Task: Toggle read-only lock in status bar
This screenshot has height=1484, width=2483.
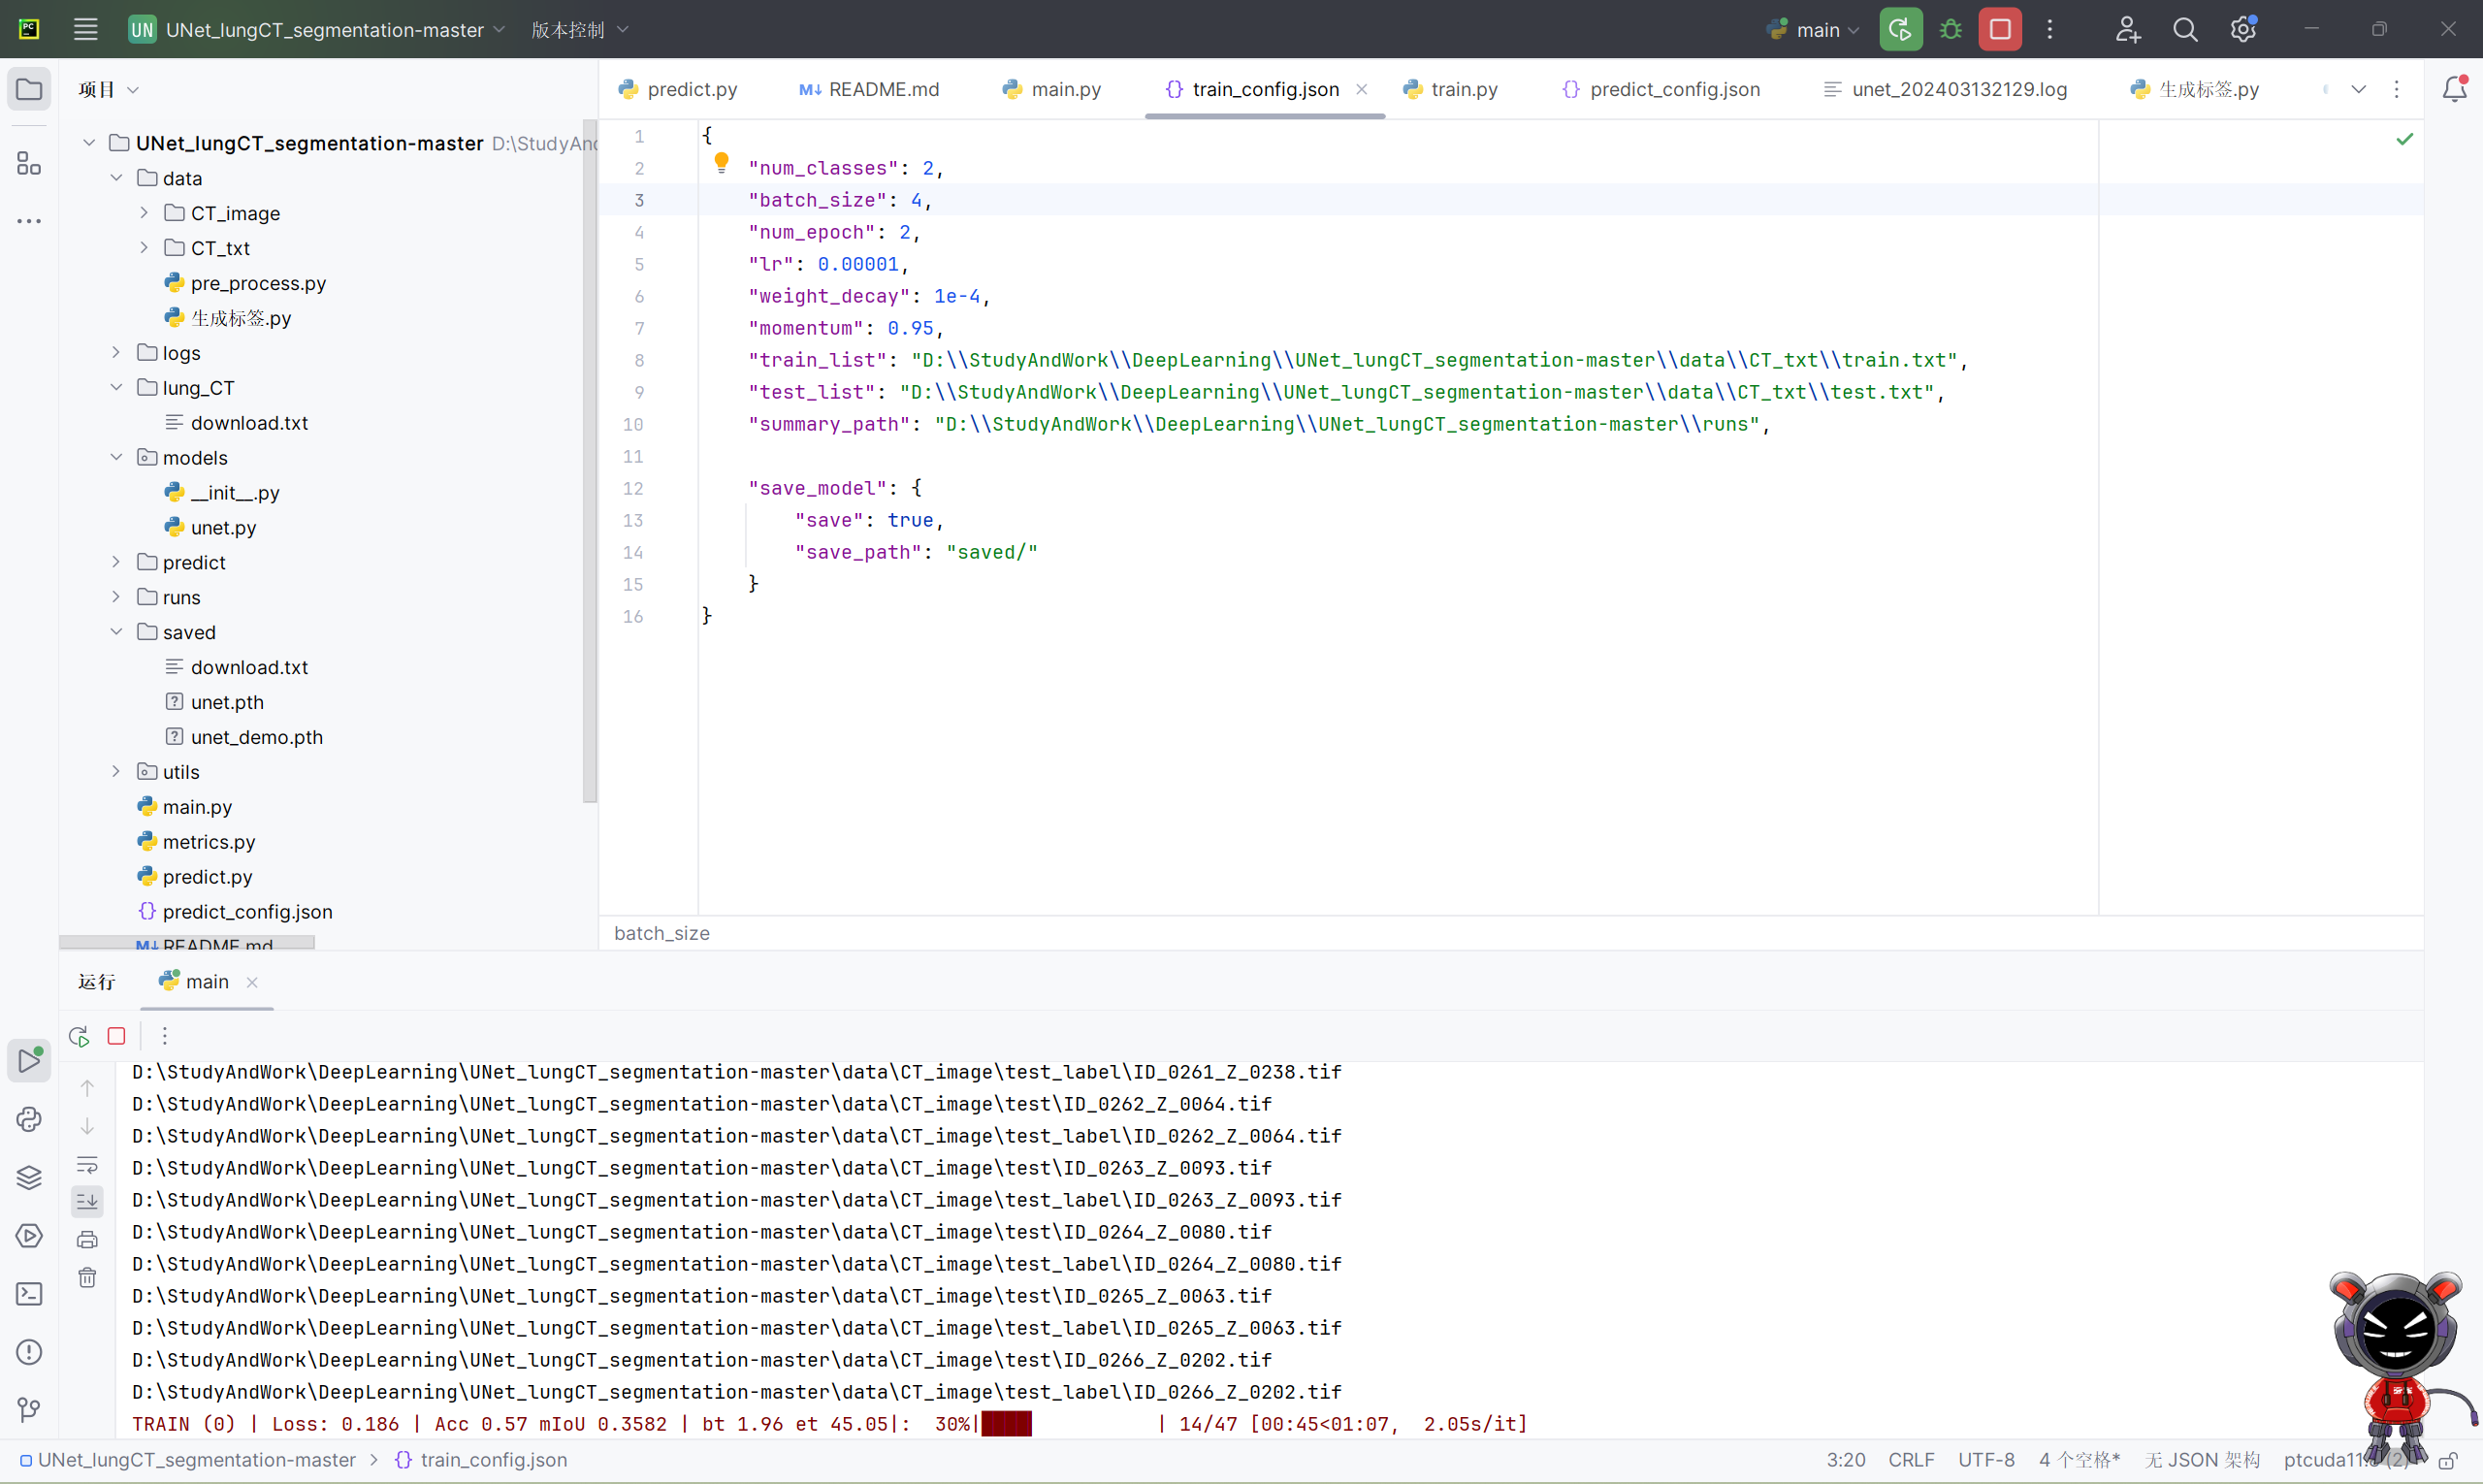Action: [2448, 1460]
